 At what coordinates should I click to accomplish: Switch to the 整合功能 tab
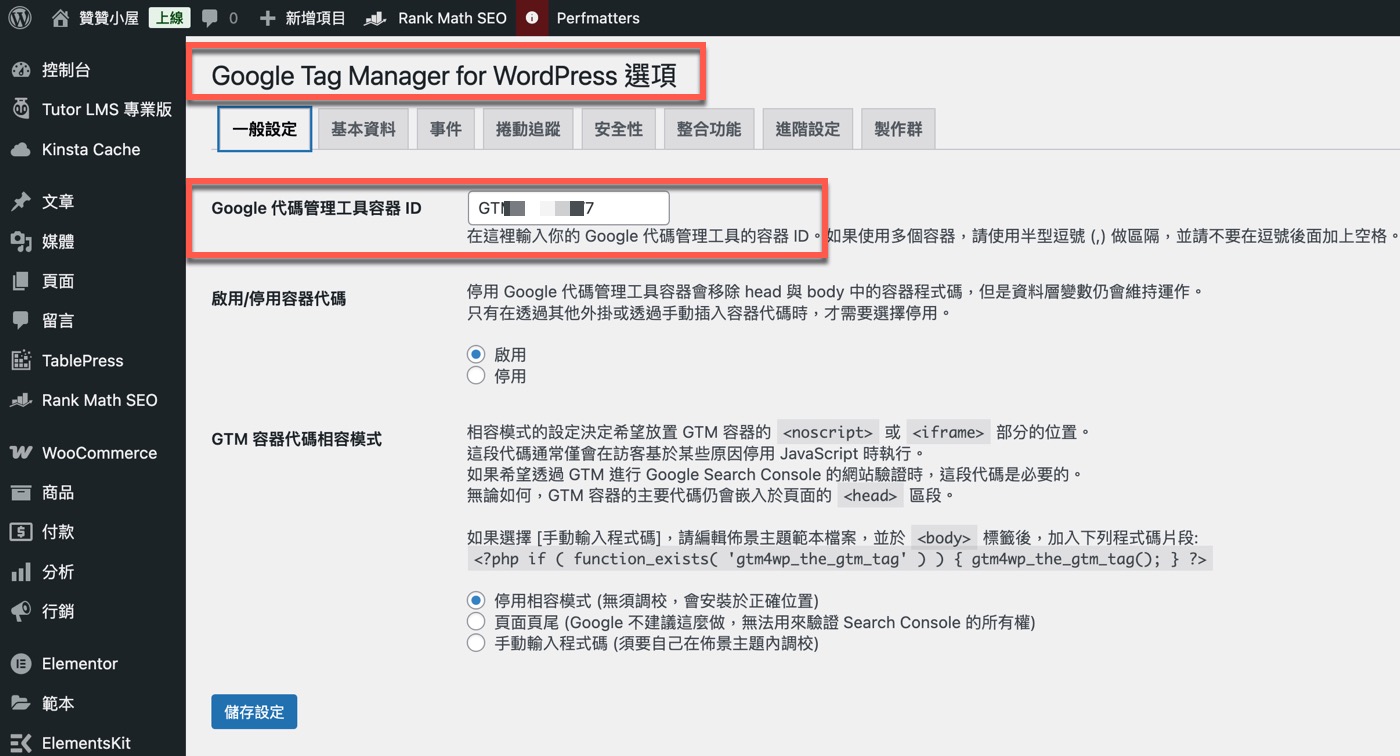click(709, 129)
